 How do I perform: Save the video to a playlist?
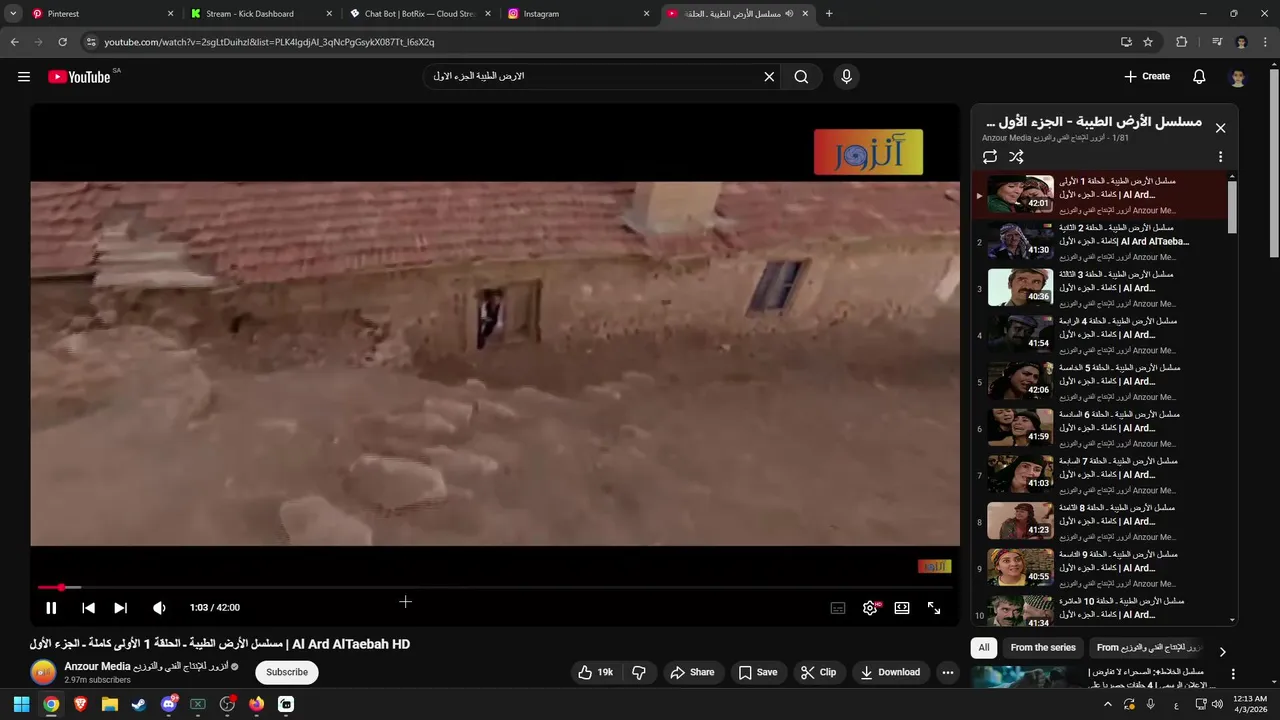pyautogui.click(x=758, y=672)
